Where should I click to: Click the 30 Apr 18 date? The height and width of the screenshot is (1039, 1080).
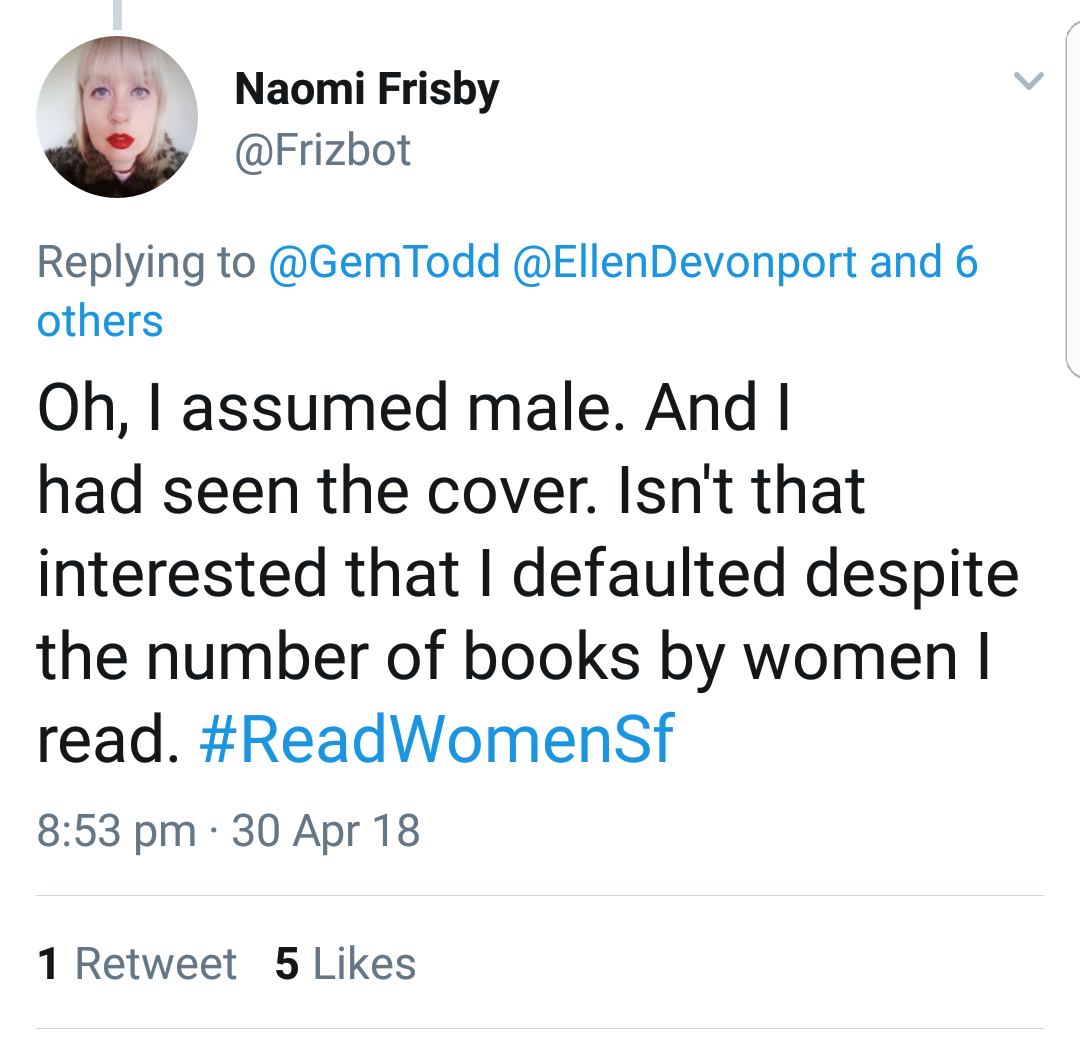tap(325, 831)
